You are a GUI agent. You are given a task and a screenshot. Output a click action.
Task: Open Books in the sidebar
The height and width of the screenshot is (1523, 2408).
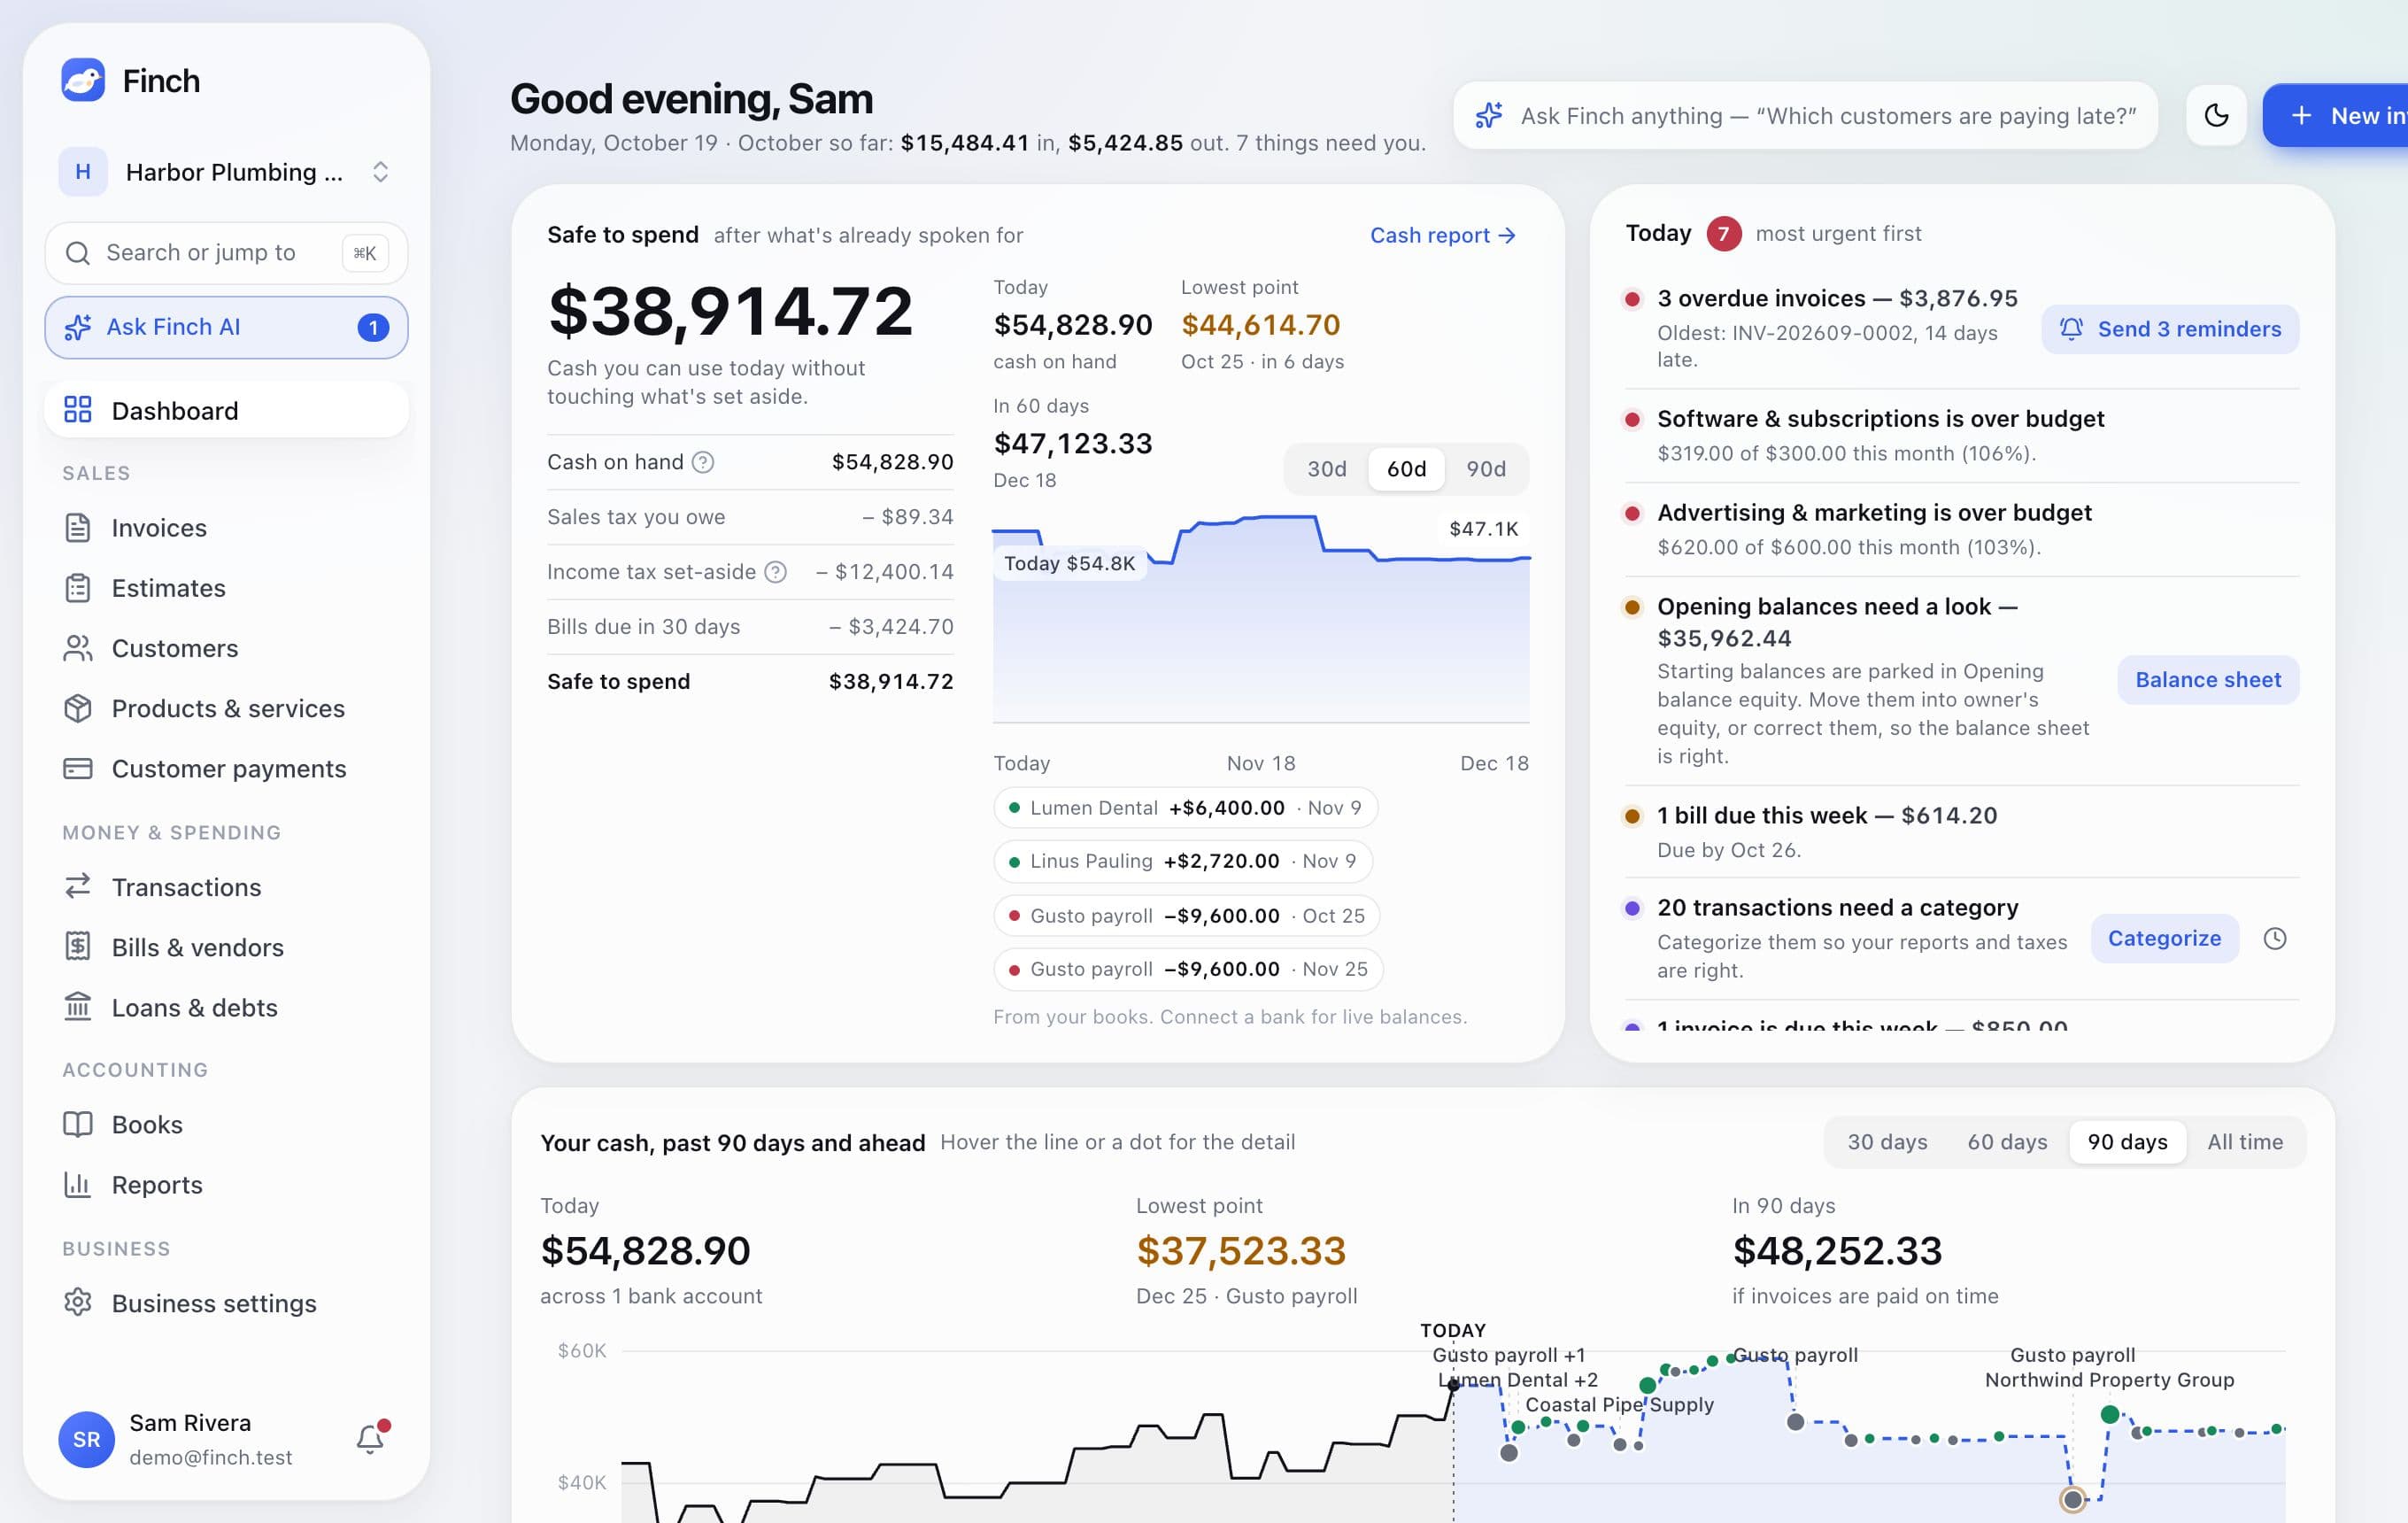[x=226, y=1124]
